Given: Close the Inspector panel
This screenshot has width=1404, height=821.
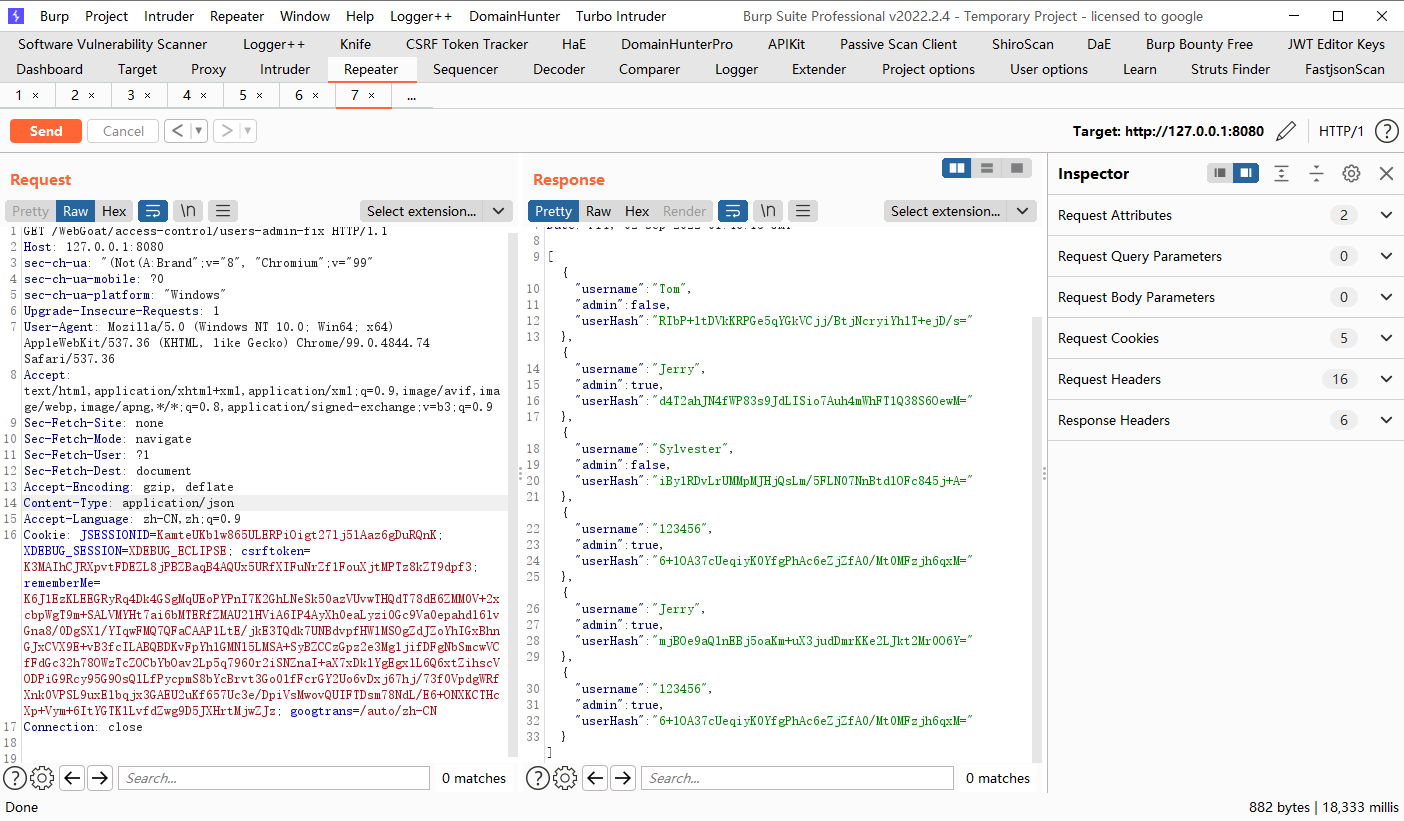Looking at the screenshot, I should [1386, 173].
